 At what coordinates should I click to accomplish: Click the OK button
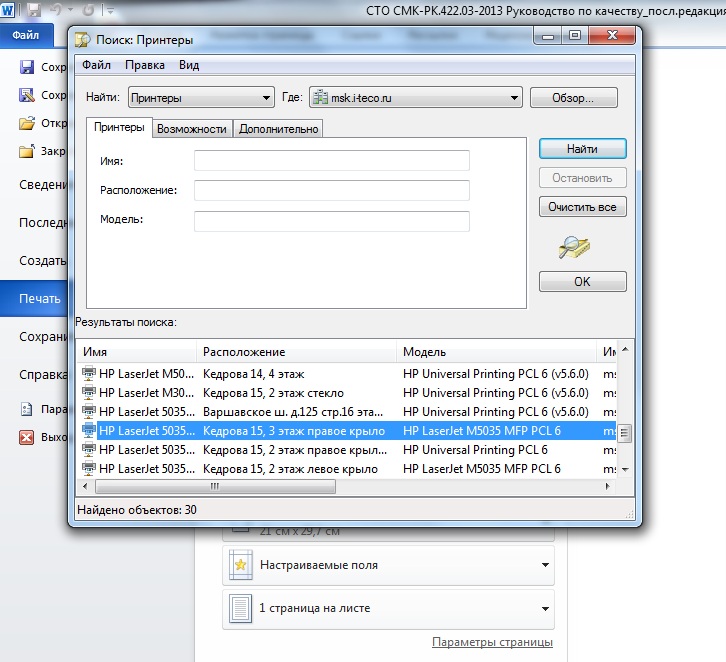click(x=582, y=281)
